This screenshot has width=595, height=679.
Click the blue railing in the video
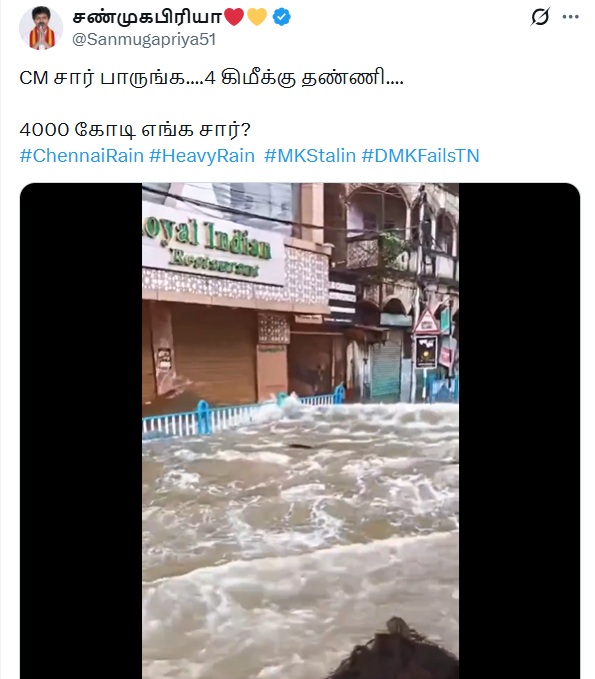[x=243, y=415]
